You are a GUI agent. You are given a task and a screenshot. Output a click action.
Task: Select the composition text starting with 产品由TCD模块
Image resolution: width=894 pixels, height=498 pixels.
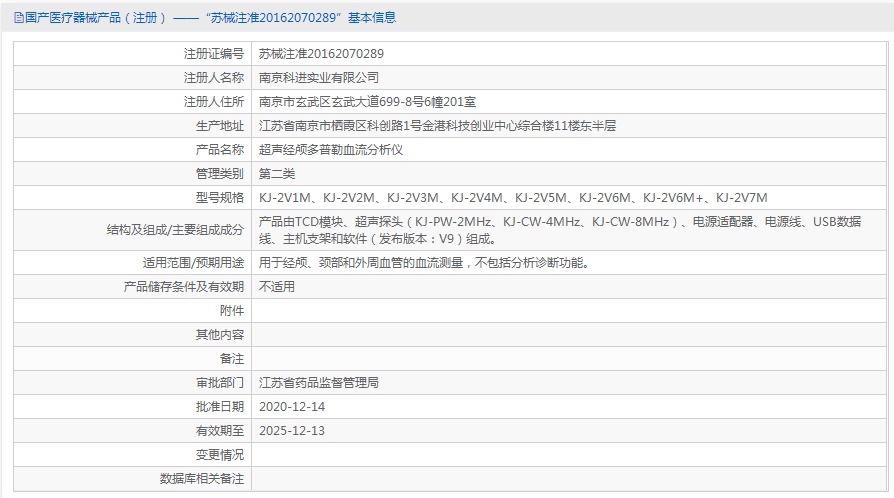(560, 230)
